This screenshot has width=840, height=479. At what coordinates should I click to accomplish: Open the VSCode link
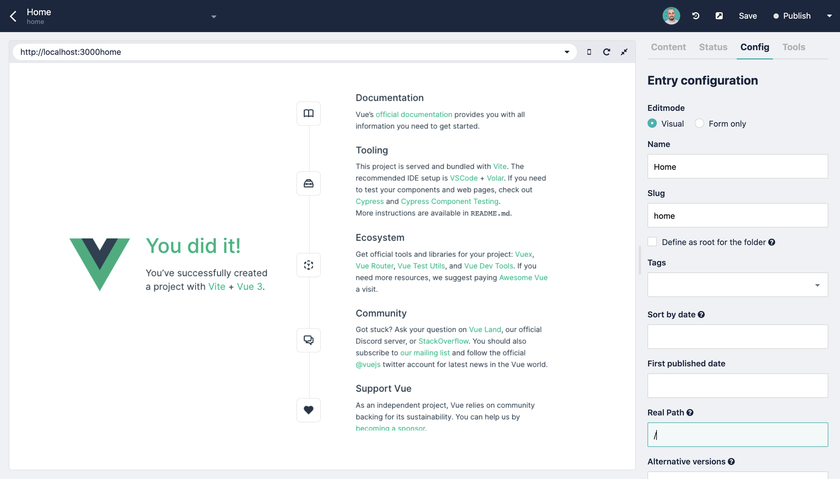tap(463, 178)
